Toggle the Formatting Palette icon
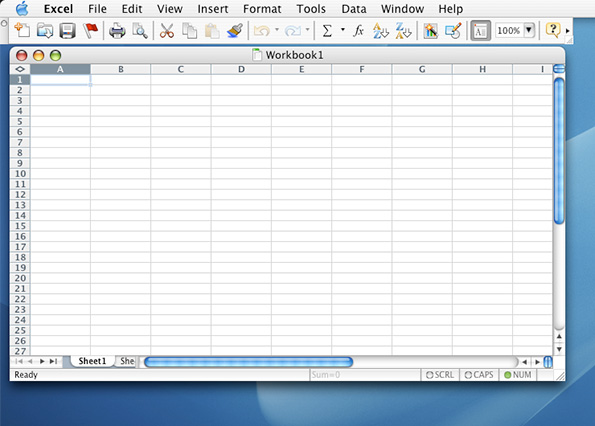Image resolution: width=595 pixels, height=426 pixels. pos(480,31)
